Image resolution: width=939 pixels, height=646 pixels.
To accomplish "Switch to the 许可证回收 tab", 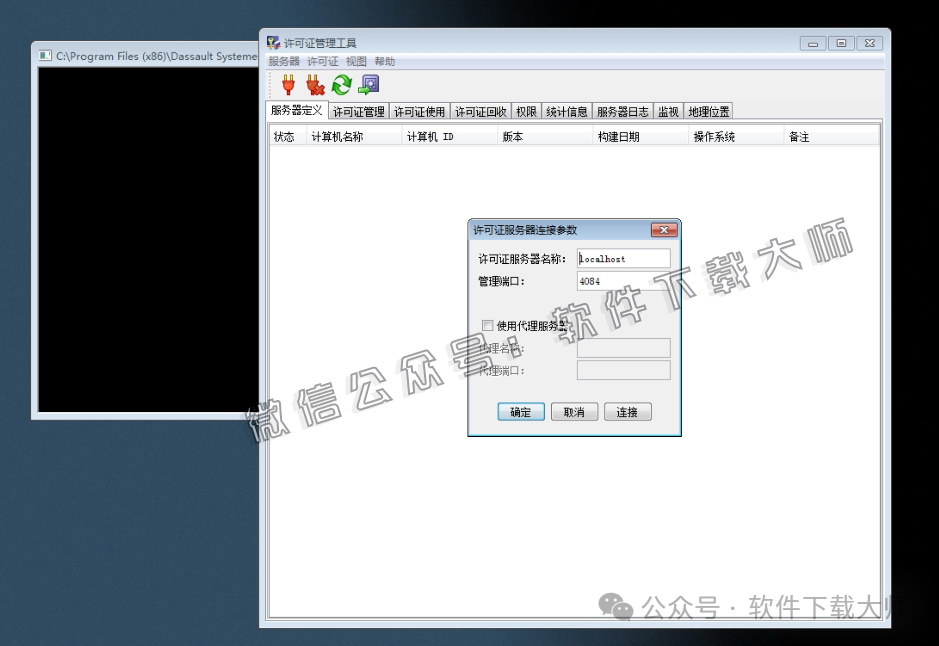I will [x=480, y=111].
